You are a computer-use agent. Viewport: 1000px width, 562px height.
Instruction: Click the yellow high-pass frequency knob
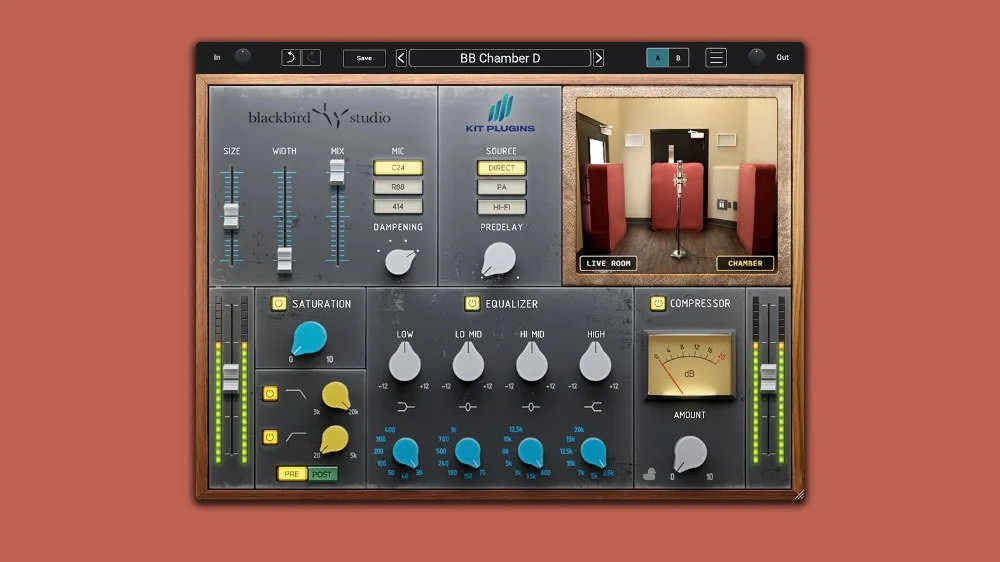pos(334,440)
